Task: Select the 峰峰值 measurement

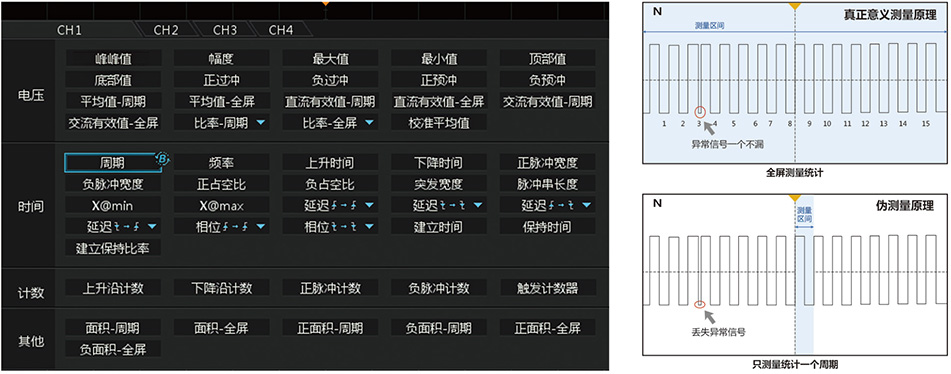Action: click(113, 59)
